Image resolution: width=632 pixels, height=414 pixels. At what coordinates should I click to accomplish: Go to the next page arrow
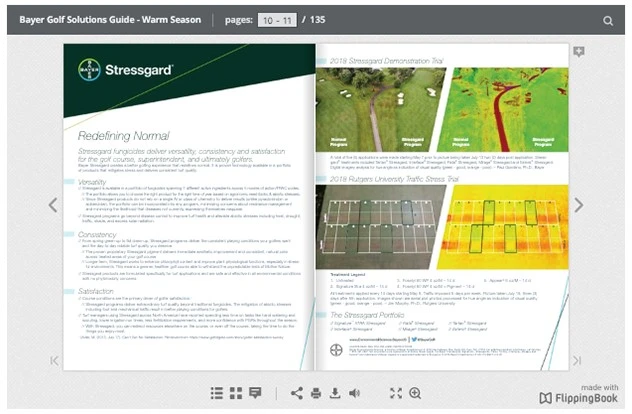578,205
